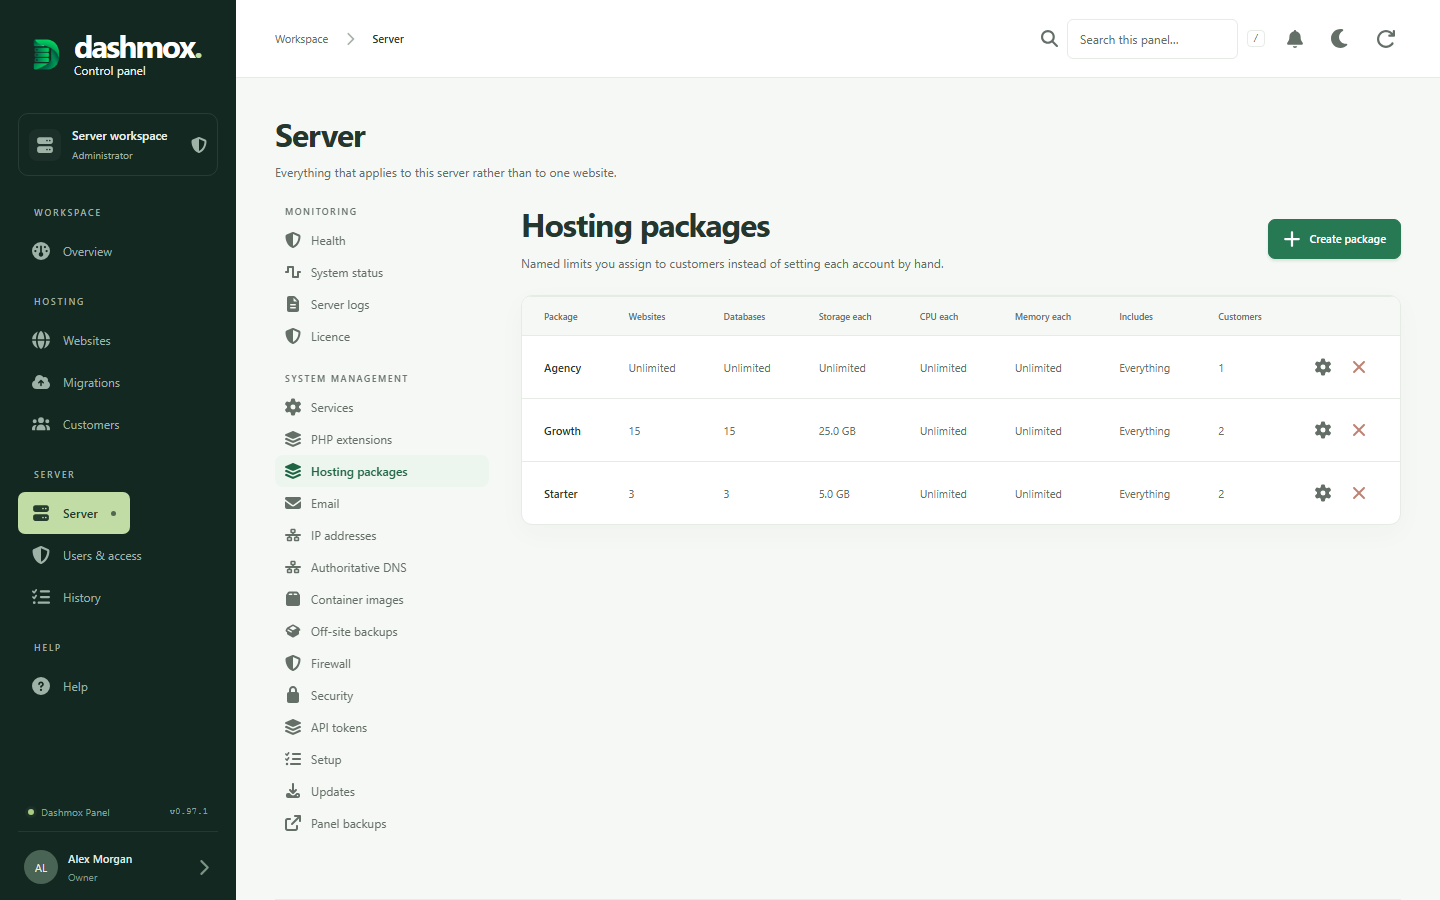Click the Dashmox Panel status label
This screenshot has height=900, width=1440.
coord(75,812)
